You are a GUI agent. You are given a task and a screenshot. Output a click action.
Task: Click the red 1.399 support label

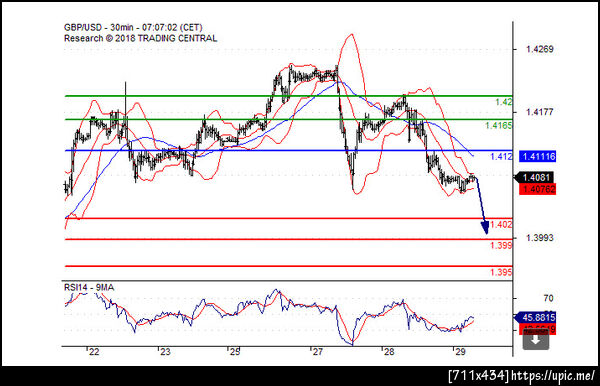501,245
